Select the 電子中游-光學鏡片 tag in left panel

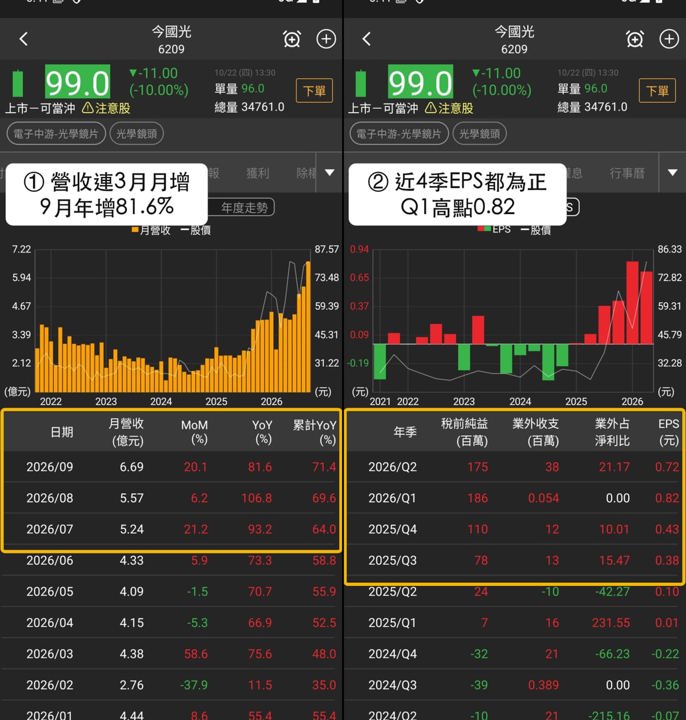pos(56,134)
